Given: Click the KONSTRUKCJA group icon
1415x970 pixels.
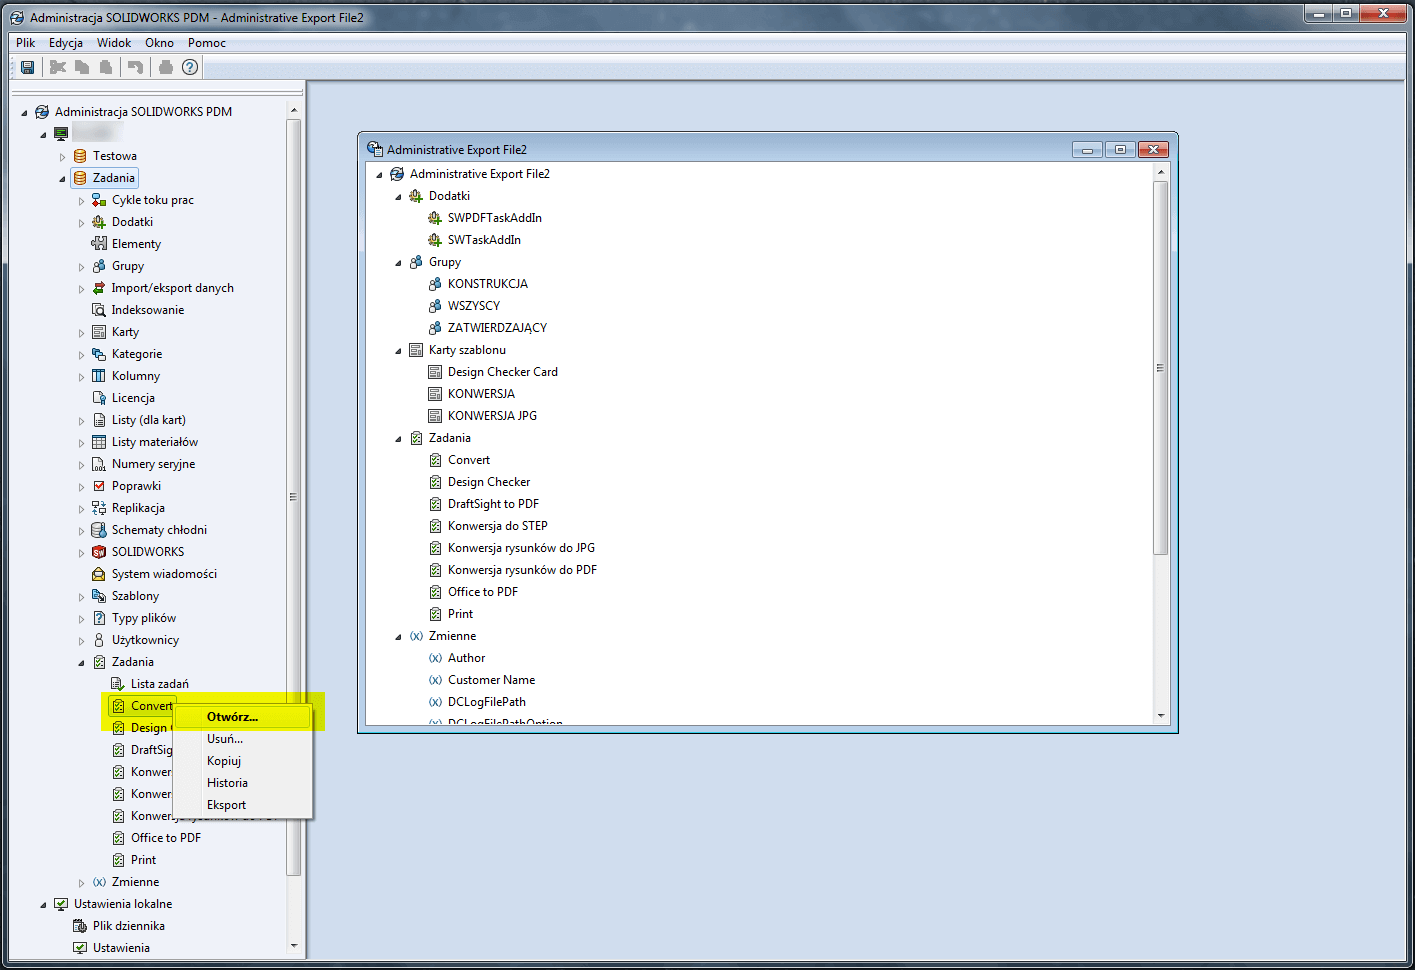Looking at the screenshot, I should [x=434, y=283].
